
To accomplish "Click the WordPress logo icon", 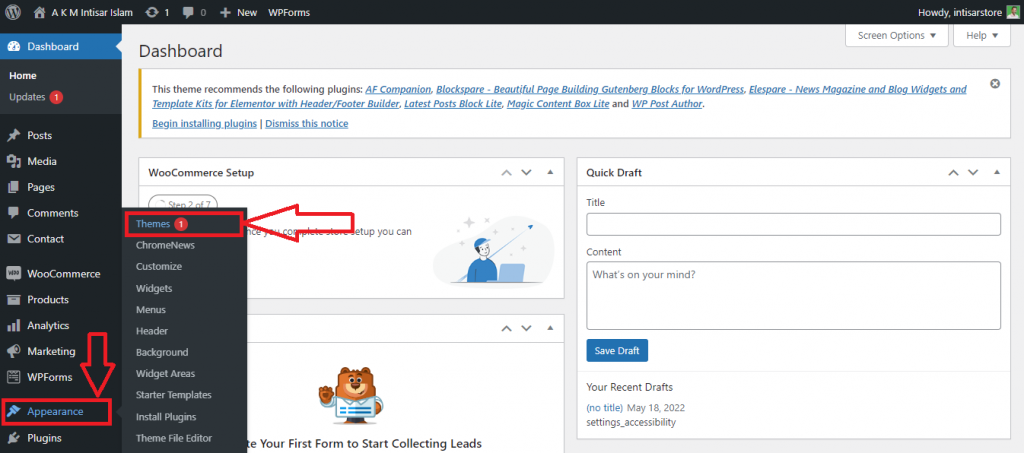I will point(13,12).
